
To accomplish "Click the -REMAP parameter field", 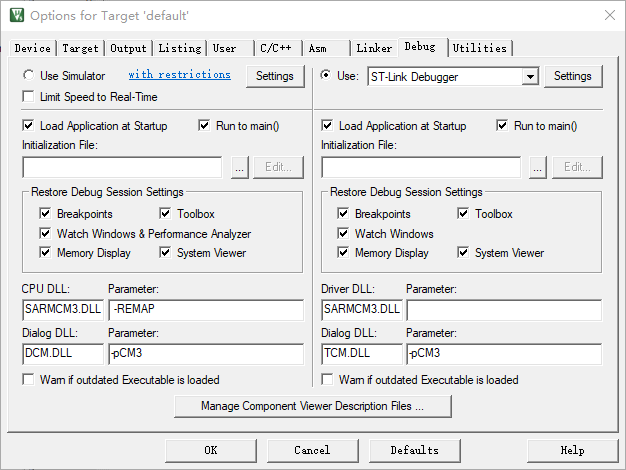I will click(x=206, y=310).
